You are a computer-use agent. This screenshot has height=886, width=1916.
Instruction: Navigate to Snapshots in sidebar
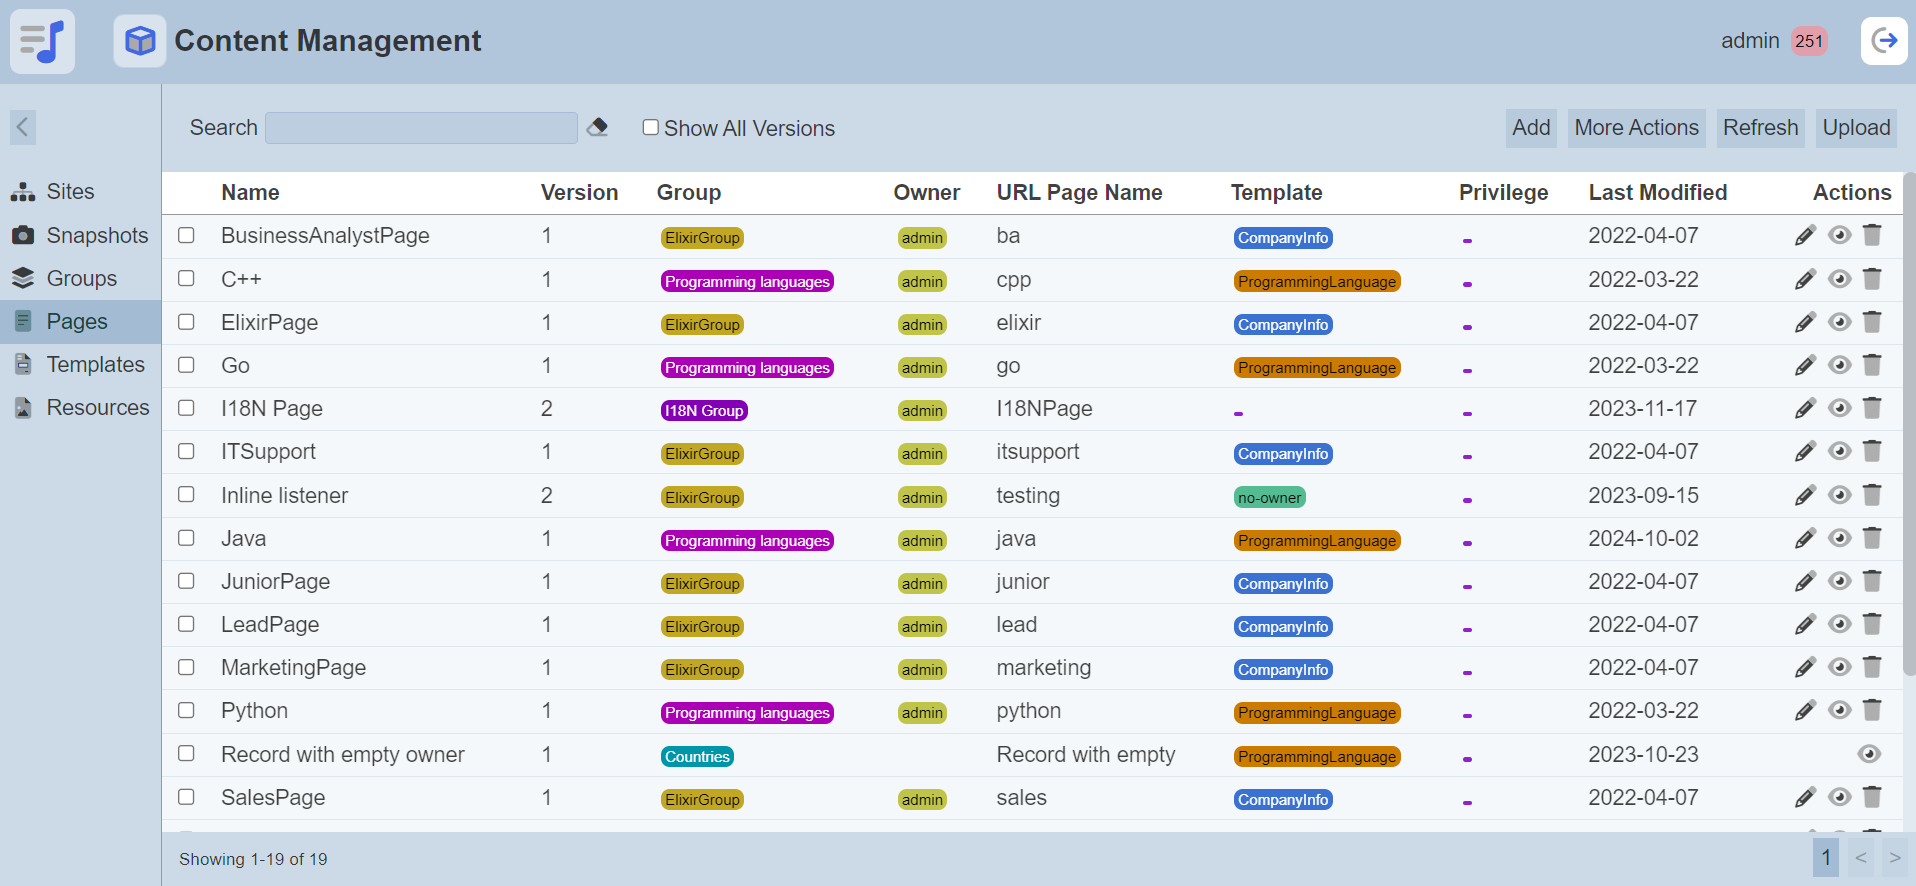[96, 236]
